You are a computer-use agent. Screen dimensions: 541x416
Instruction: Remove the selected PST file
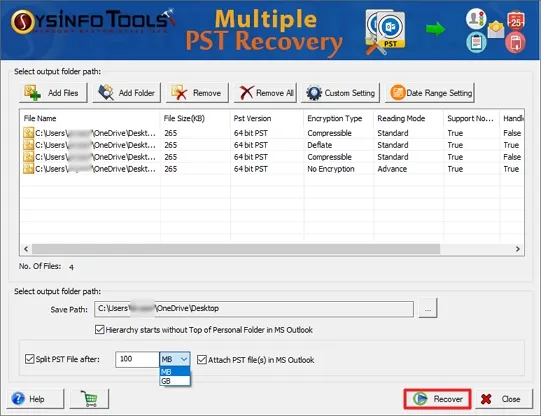[197, 93]
